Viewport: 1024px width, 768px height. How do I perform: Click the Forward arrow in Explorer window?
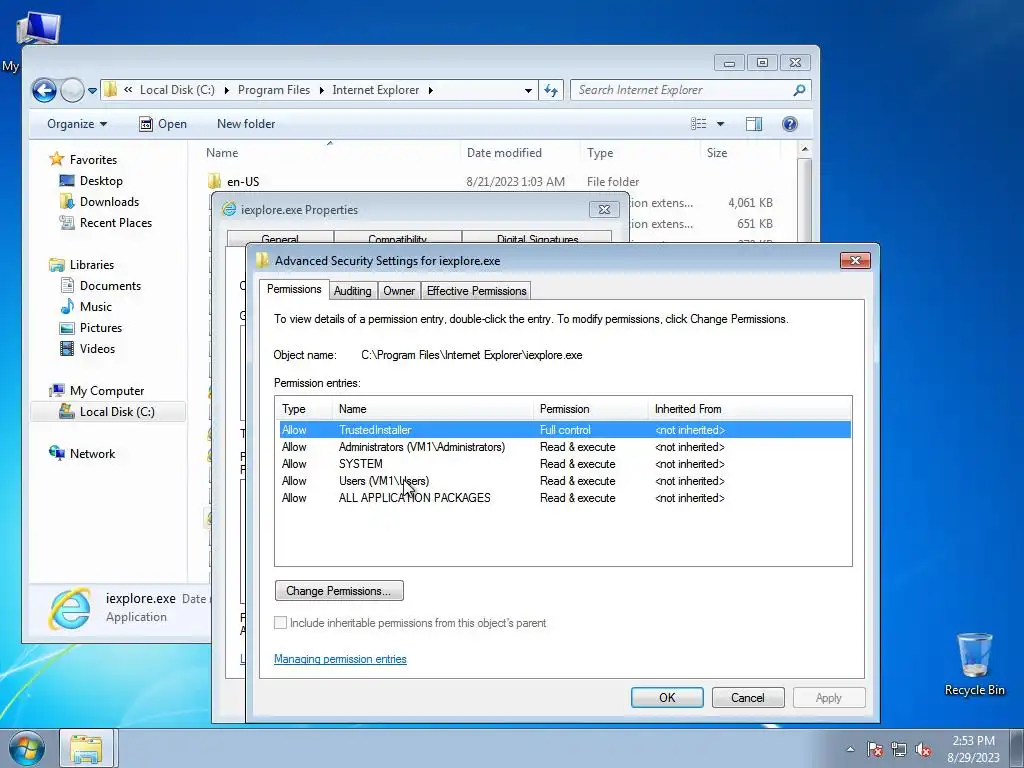[x=72, y=90]
